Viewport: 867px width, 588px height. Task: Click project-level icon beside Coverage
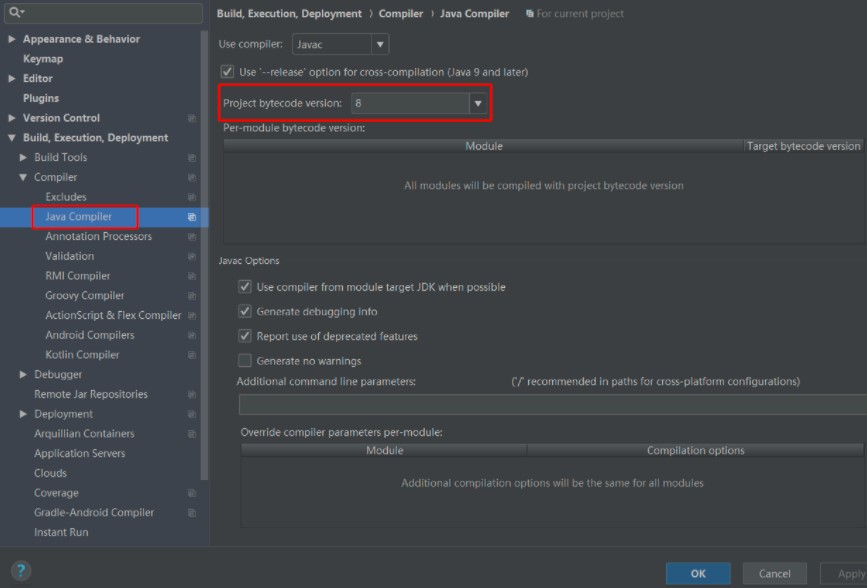click(192, 493)
